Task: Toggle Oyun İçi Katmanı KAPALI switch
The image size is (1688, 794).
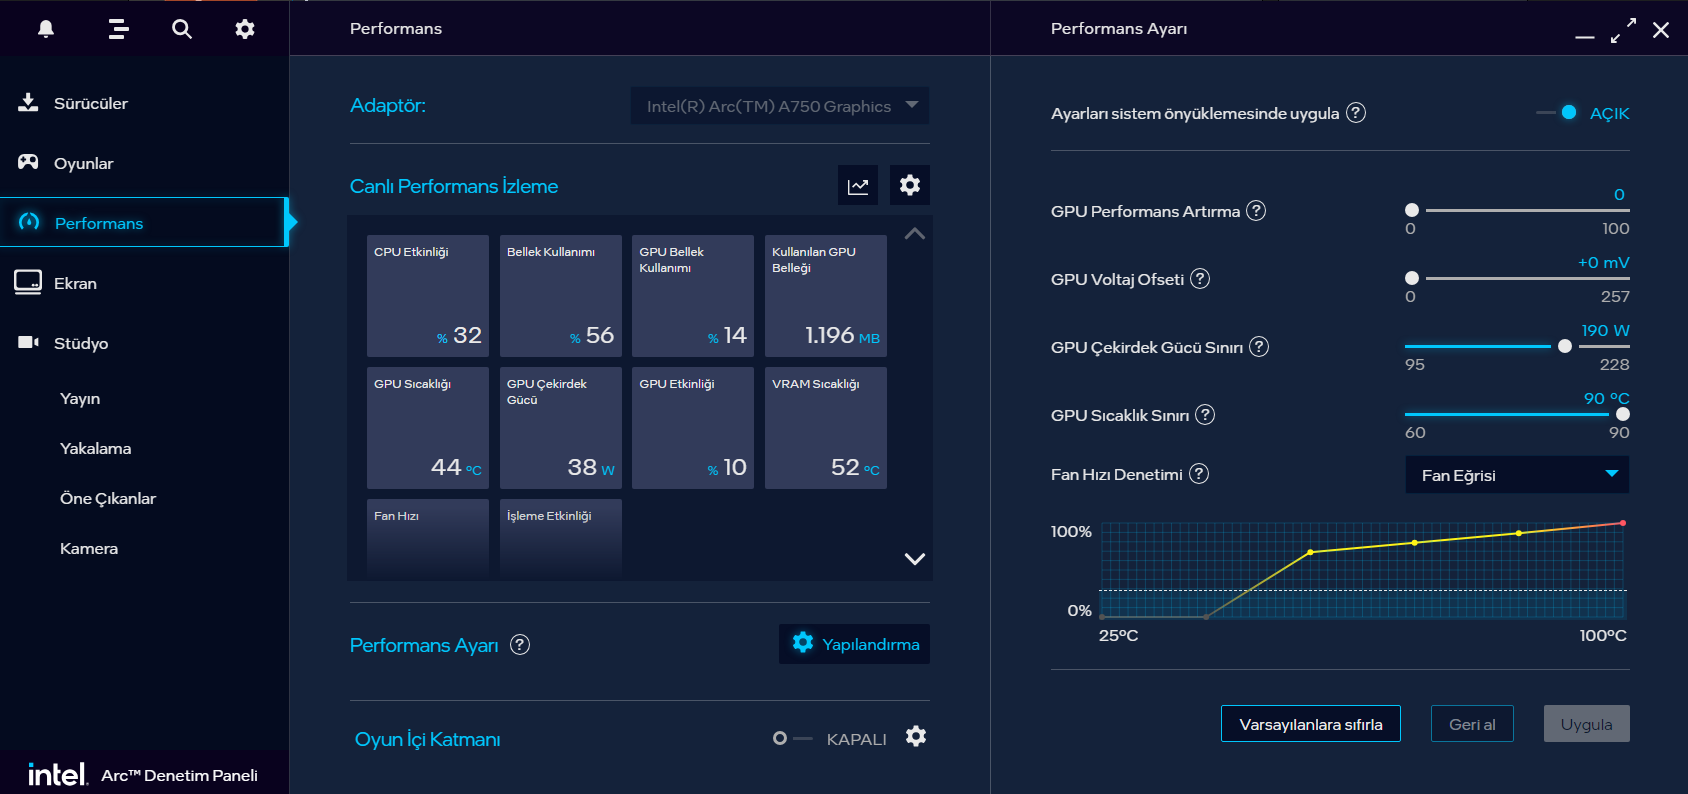Action: pos(792,738)
